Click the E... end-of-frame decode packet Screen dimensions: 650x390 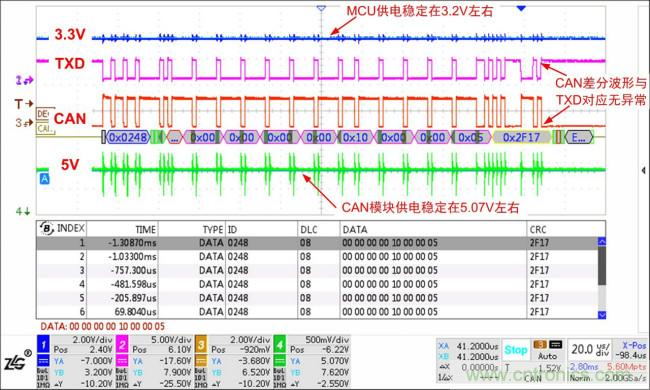(579, 137)
